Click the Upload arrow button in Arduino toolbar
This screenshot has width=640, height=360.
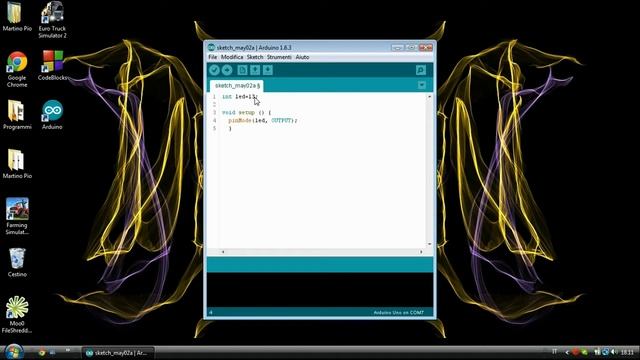pyautogui.click(x=227, y=70)
